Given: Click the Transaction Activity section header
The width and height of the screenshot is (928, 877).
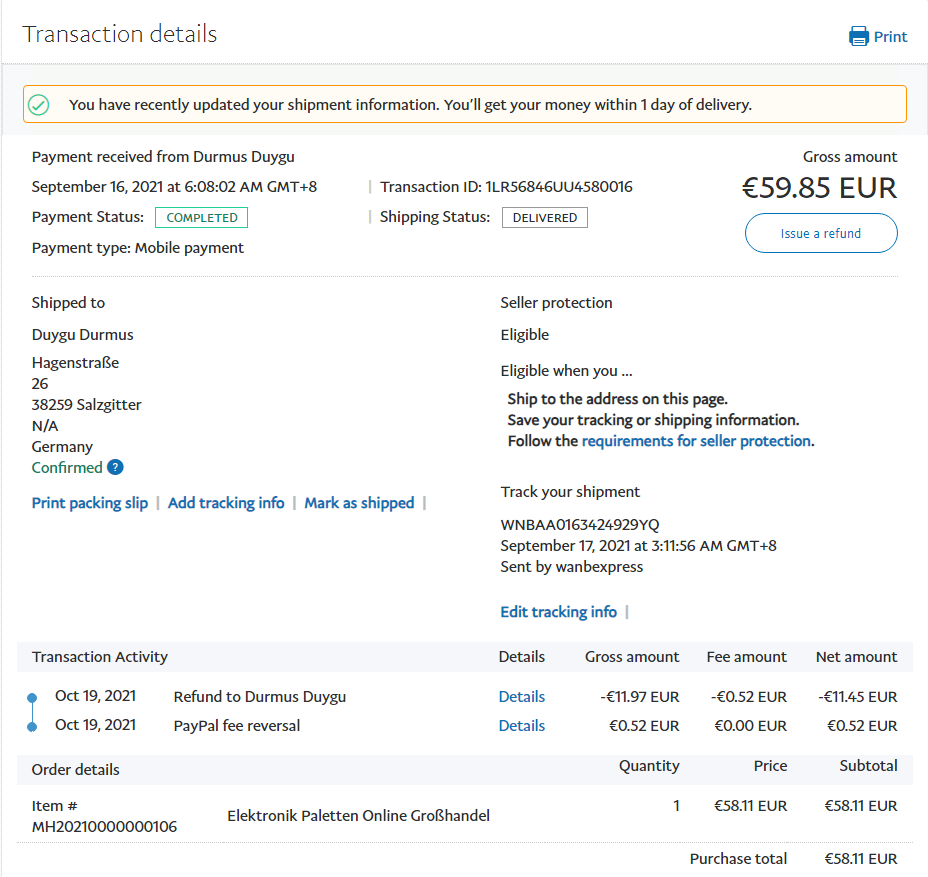Looking at the screenshot, I should pos(100,657).
